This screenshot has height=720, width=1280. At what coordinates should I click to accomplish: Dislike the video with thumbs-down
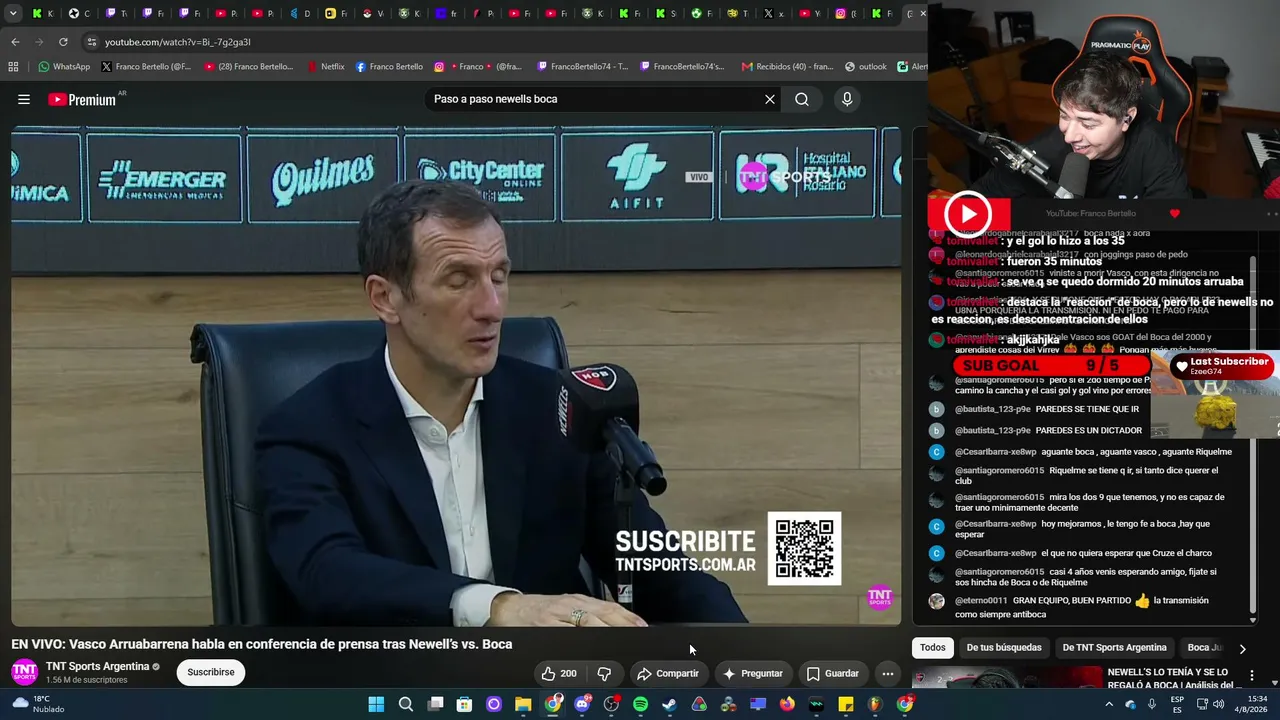tap(604, 673)
